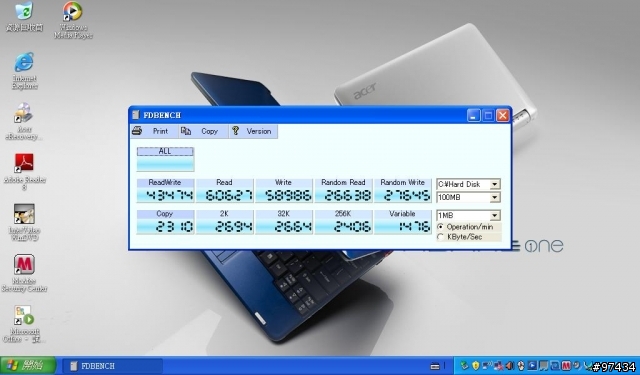Start the Read benchmark

click(x=224, y=190)
